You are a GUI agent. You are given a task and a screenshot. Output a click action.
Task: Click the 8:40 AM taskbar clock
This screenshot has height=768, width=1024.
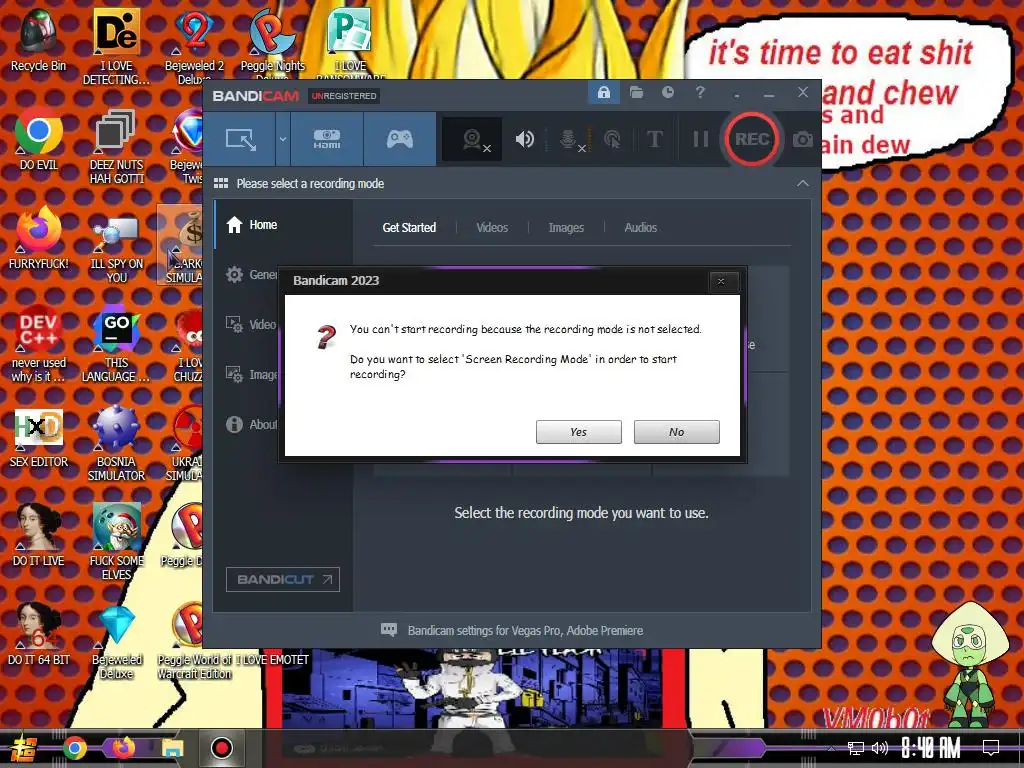931,748
